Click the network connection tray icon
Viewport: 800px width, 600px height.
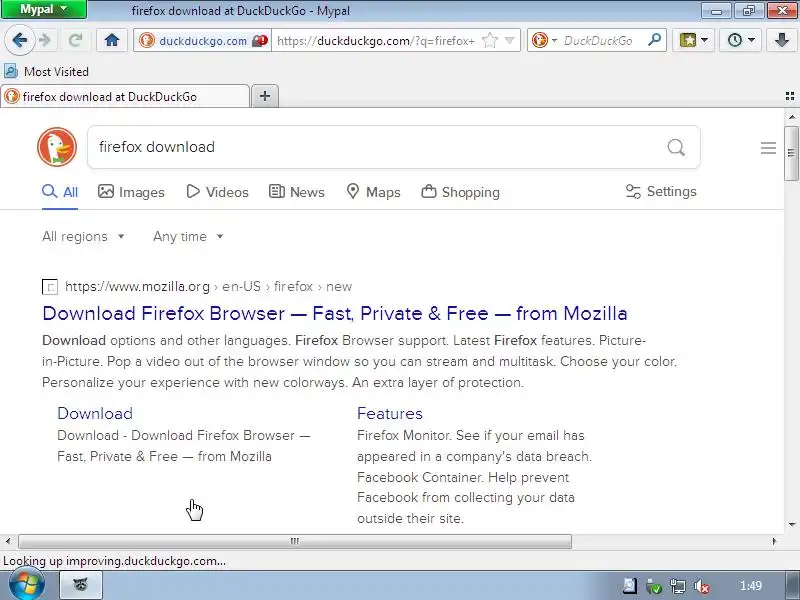[678, 586]
